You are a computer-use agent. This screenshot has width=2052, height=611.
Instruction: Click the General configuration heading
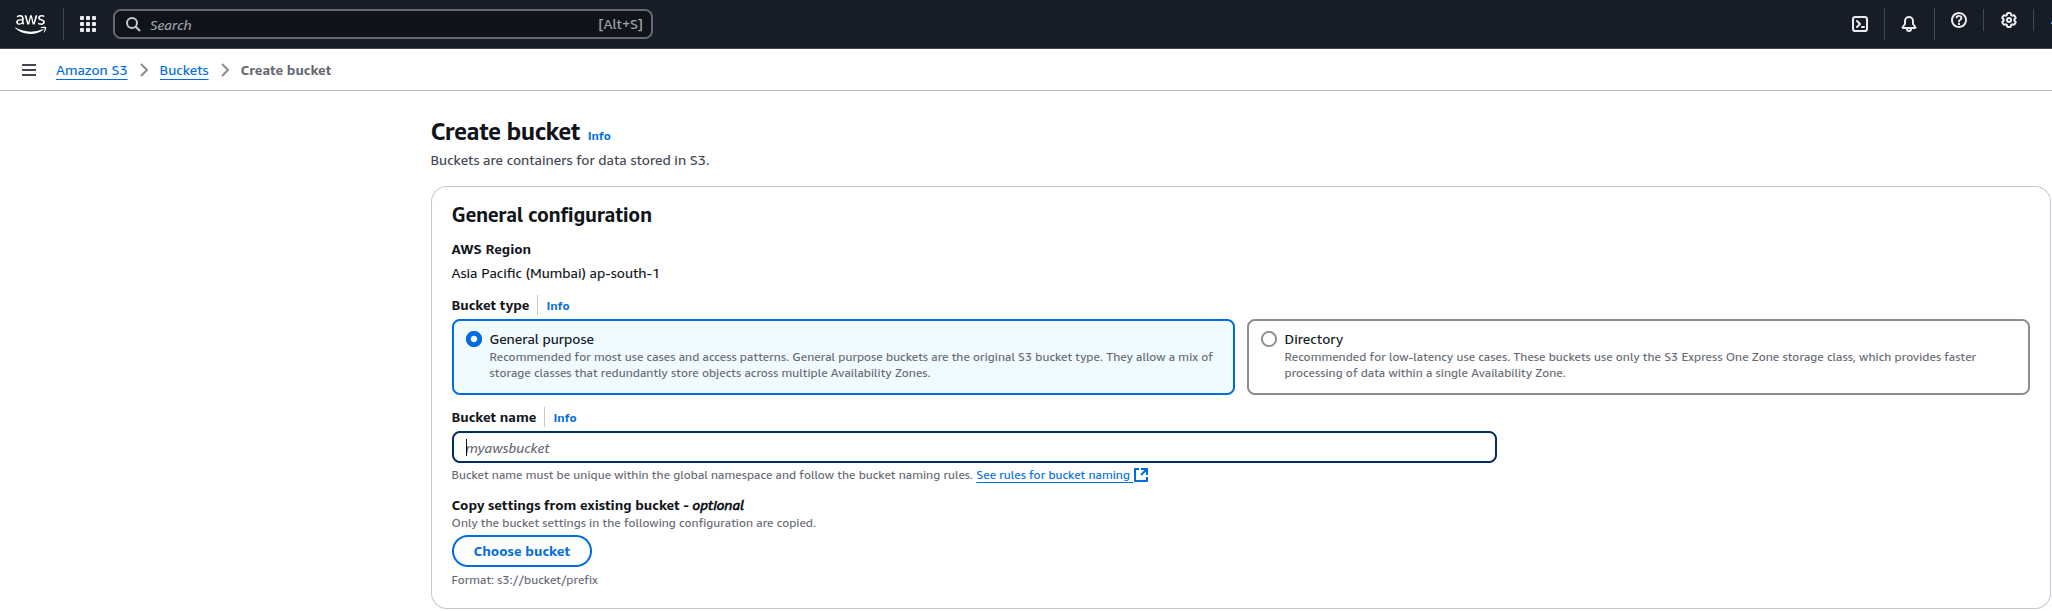(x=552, y=215)
